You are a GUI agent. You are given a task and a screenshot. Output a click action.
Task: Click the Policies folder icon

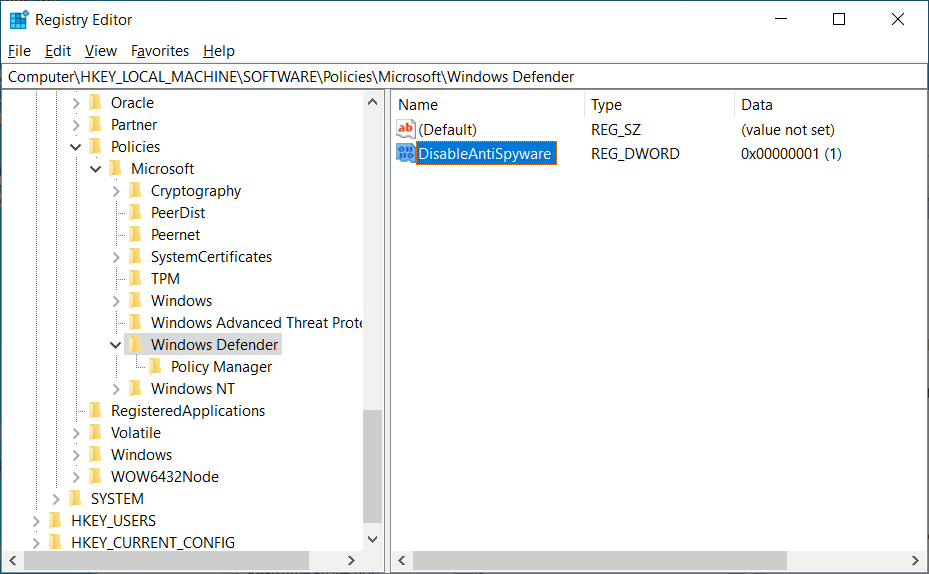pos(95,146)
